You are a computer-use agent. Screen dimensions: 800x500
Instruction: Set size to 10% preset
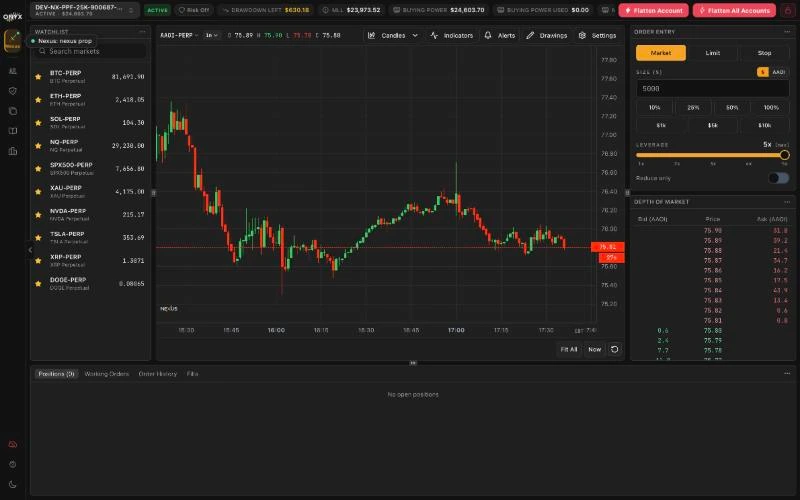pyautogui.click(x=655, y=108)
